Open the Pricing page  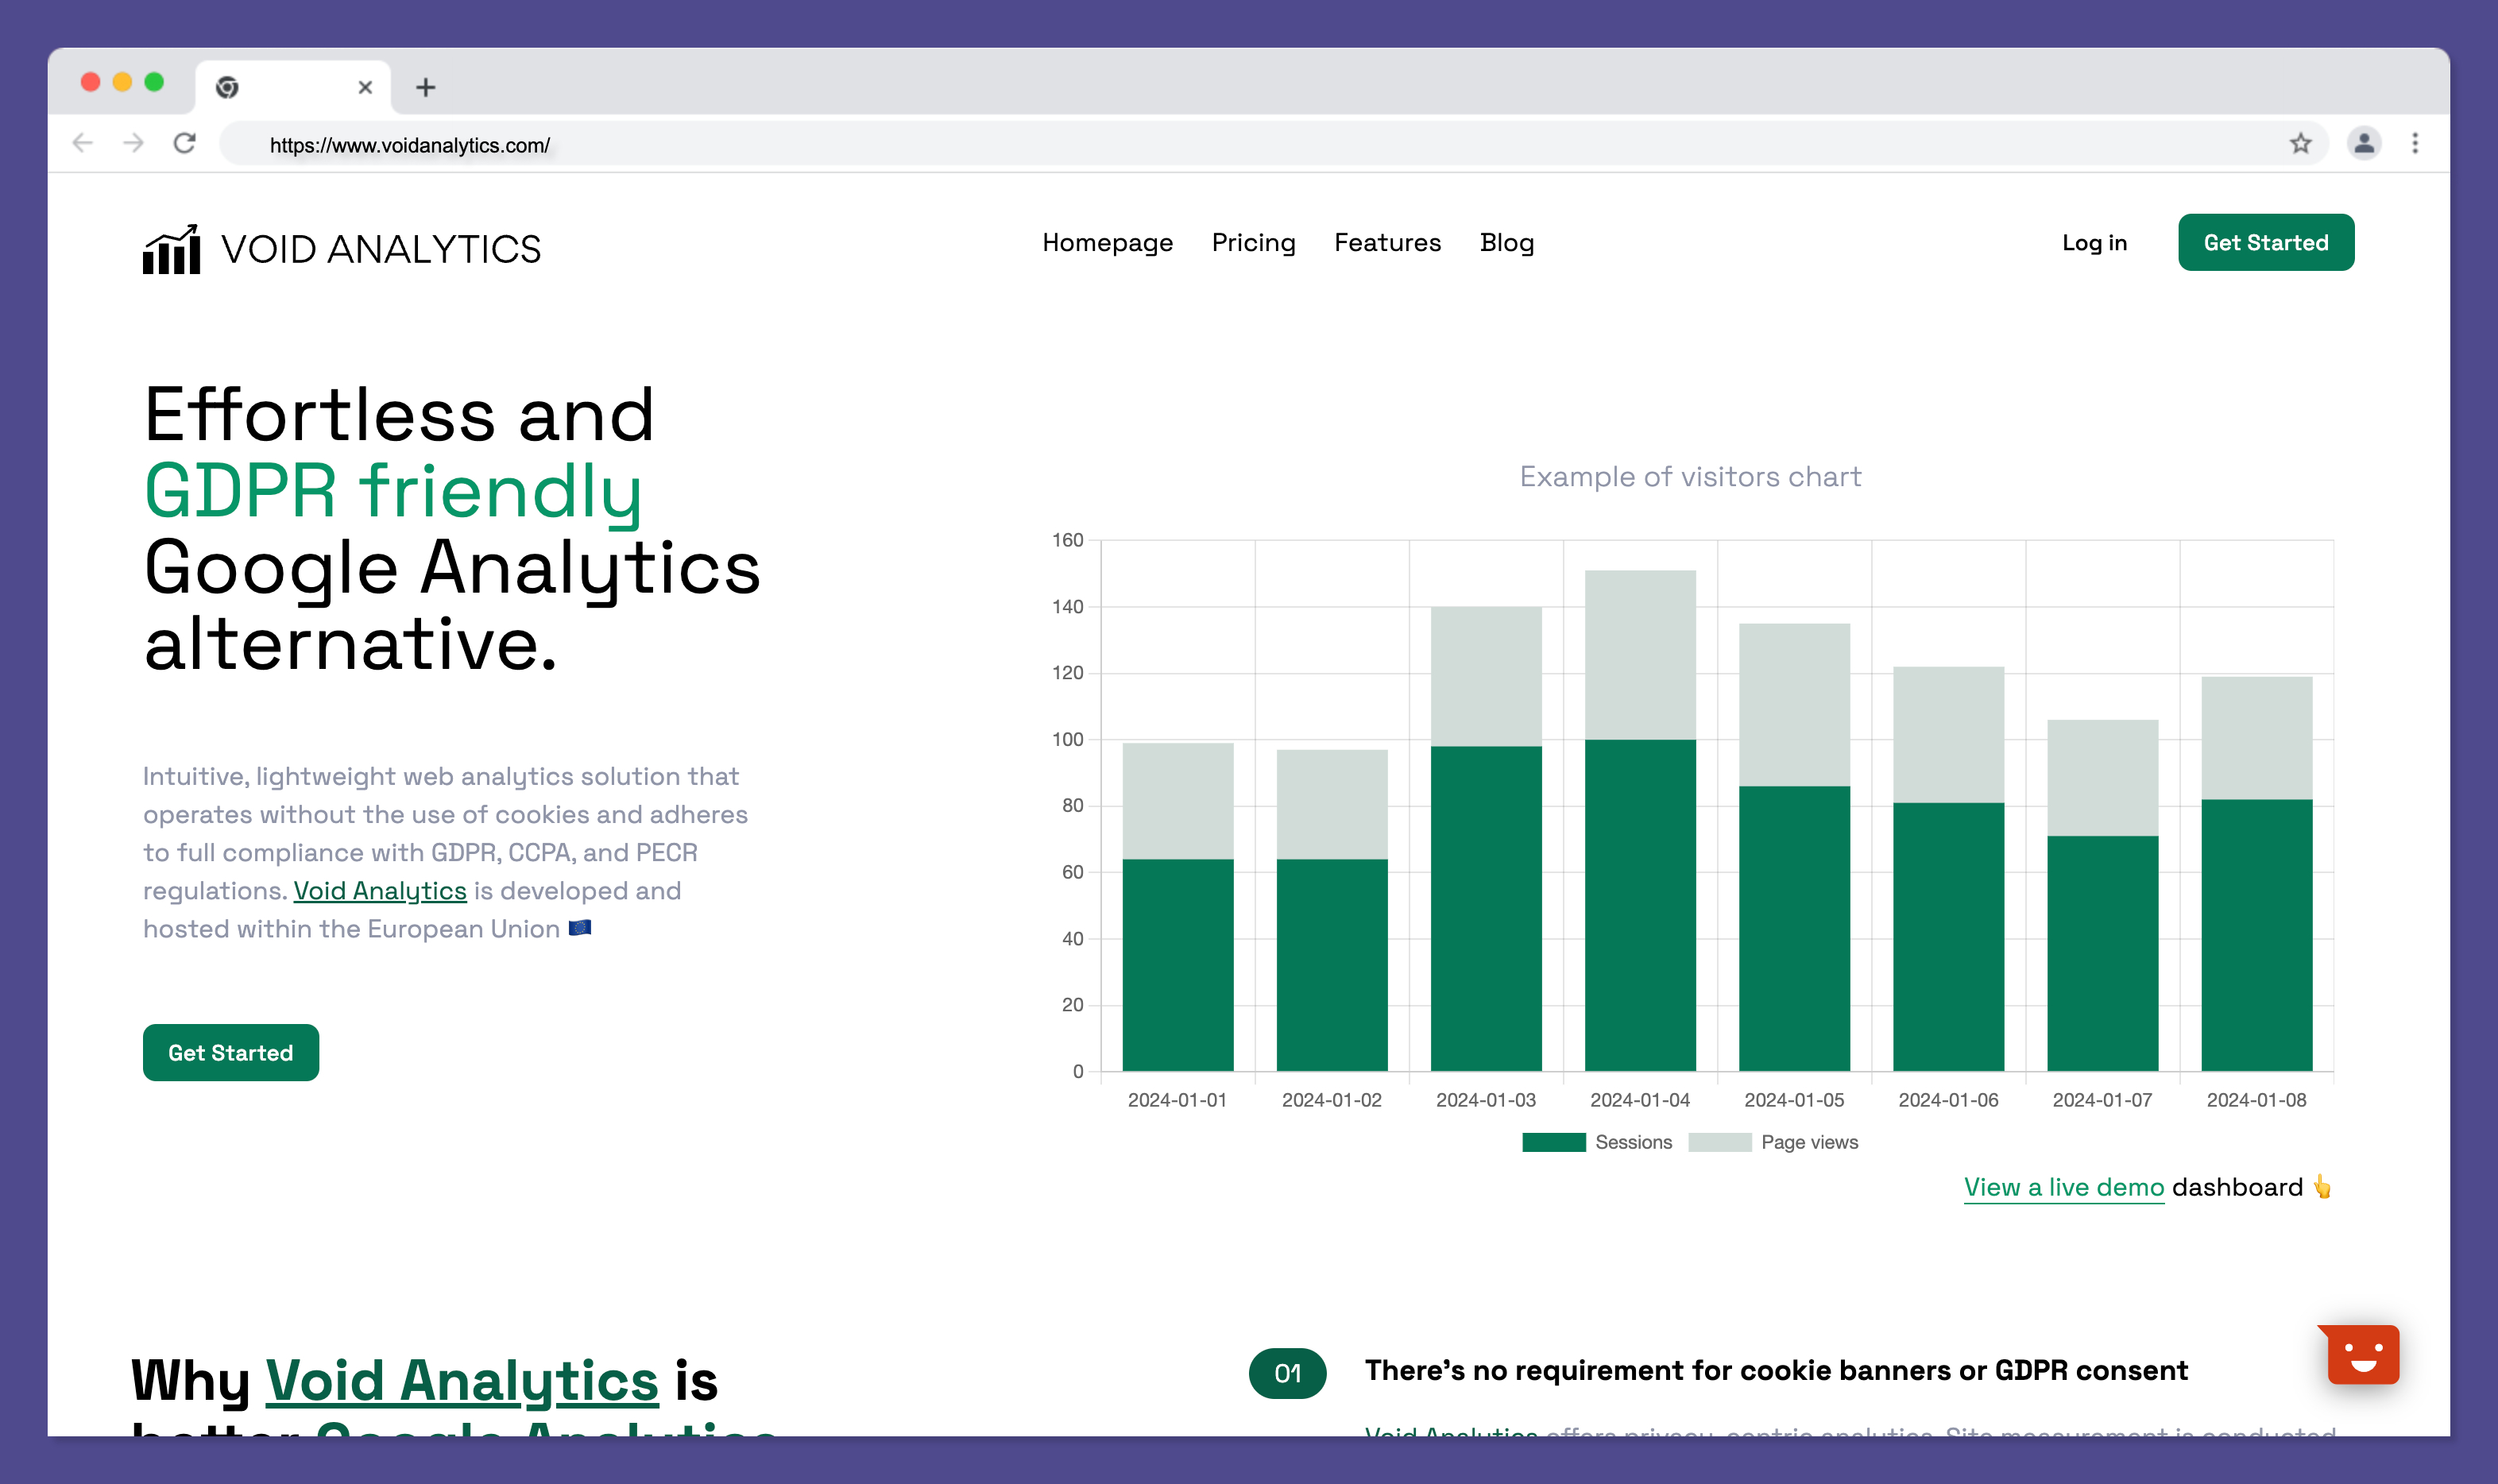pyautogui.click(x=1253, y=243)
